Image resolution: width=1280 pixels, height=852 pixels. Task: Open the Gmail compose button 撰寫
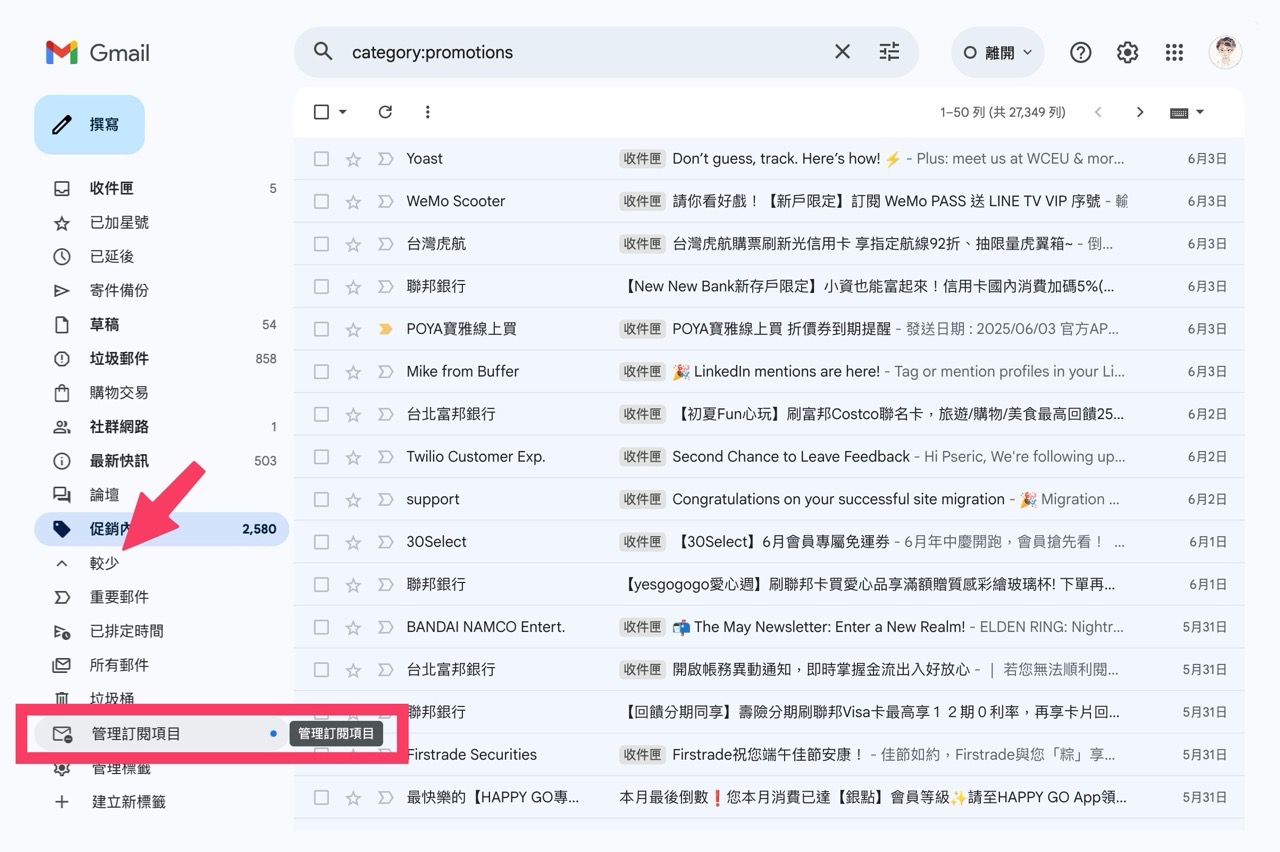89,124
